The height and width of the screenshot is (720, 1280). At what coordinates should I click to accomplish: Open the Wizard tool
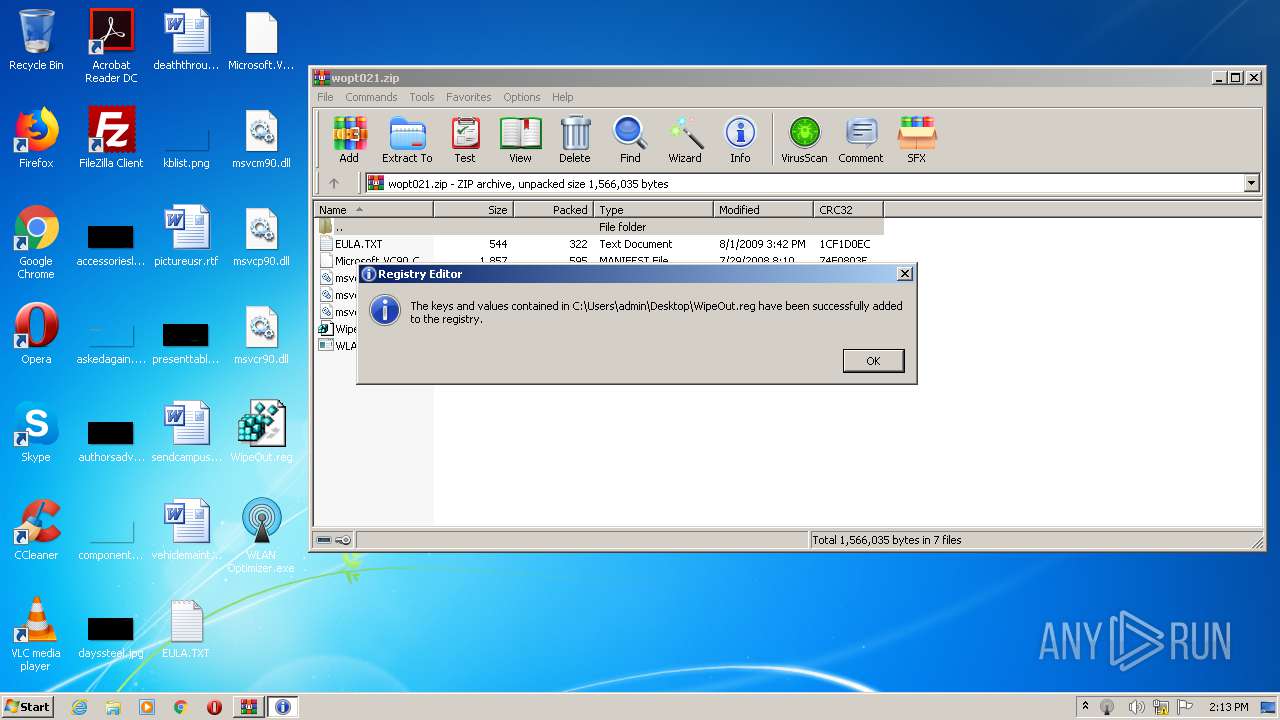coord(685,139)
